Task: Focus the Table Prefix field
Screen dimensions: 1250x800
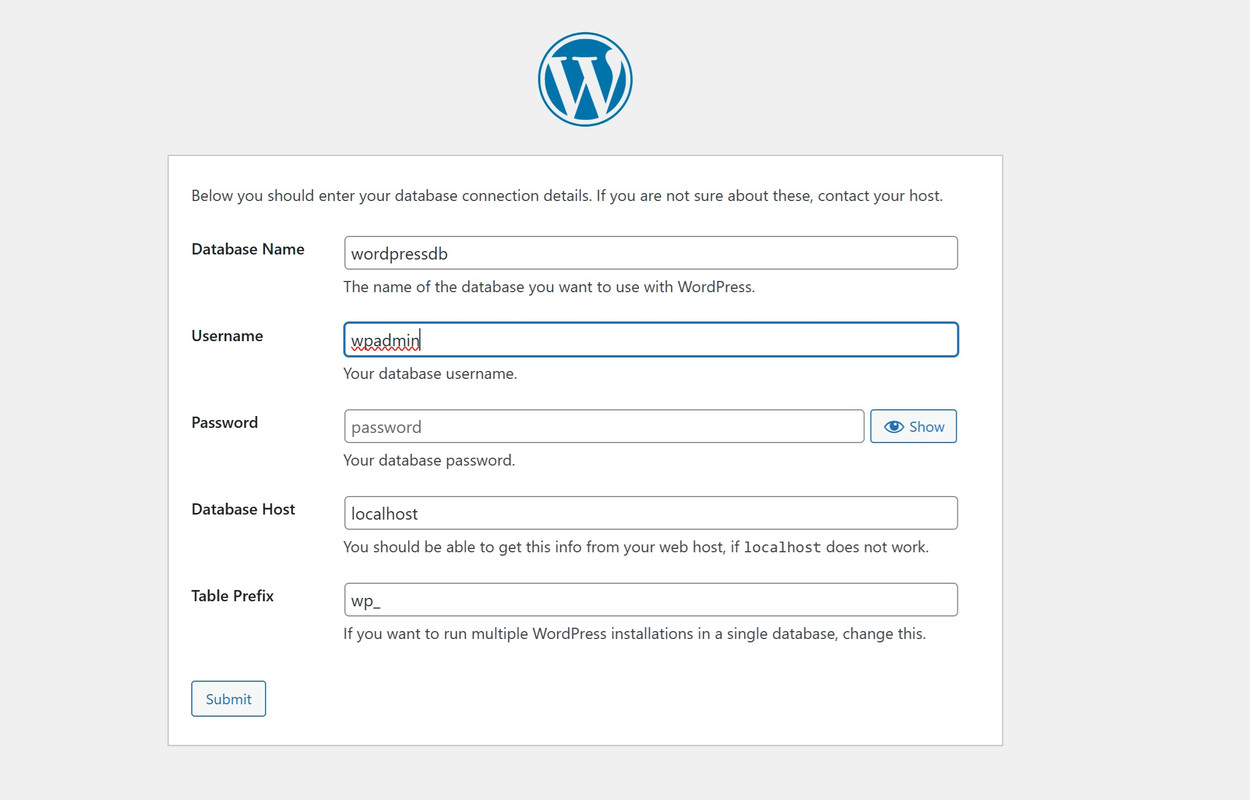Action: 651,600
